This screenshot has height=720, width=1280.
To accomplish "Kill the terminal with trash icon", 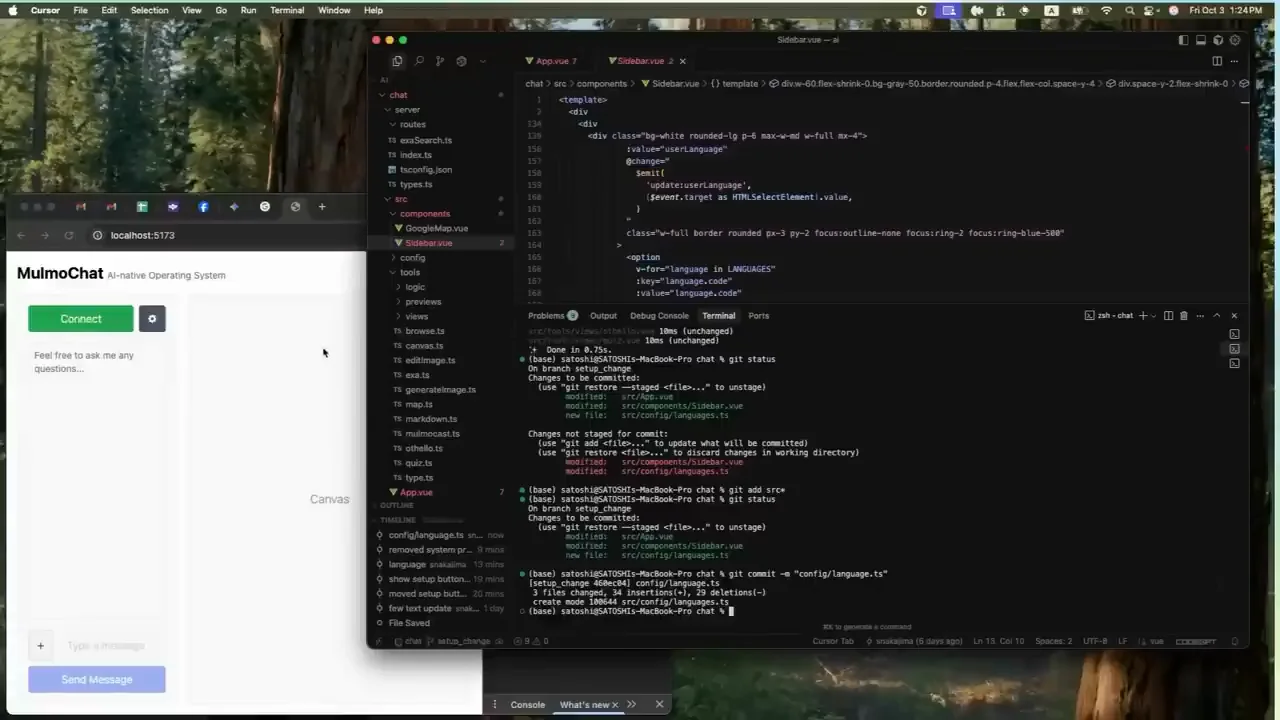I will pos(1184,316).
